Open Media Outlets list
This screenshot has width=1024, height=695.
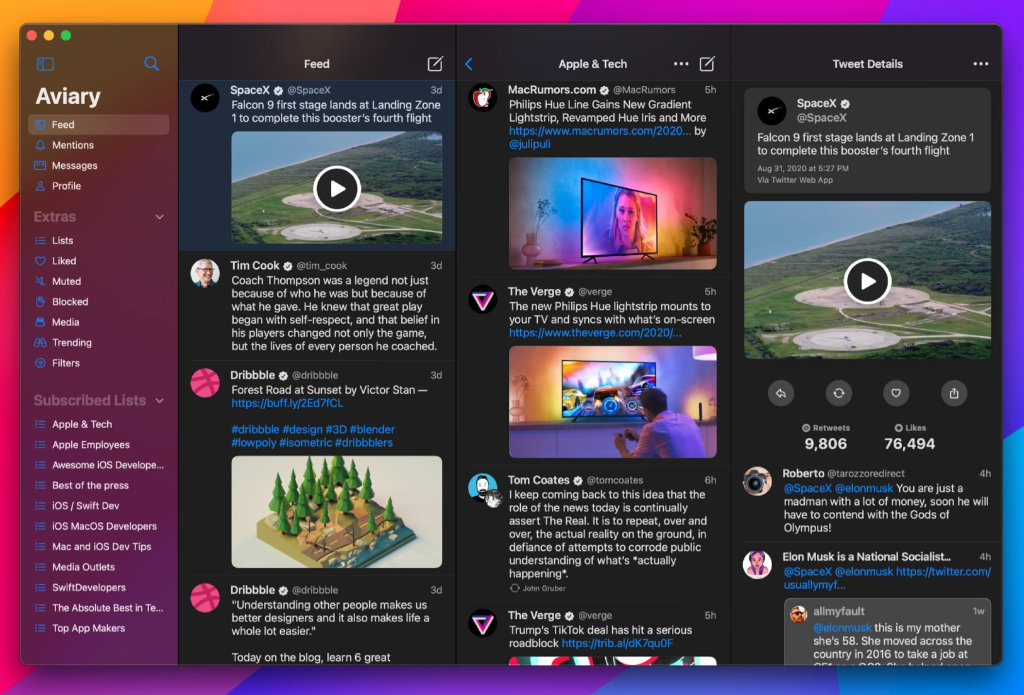tap(99, 567)
